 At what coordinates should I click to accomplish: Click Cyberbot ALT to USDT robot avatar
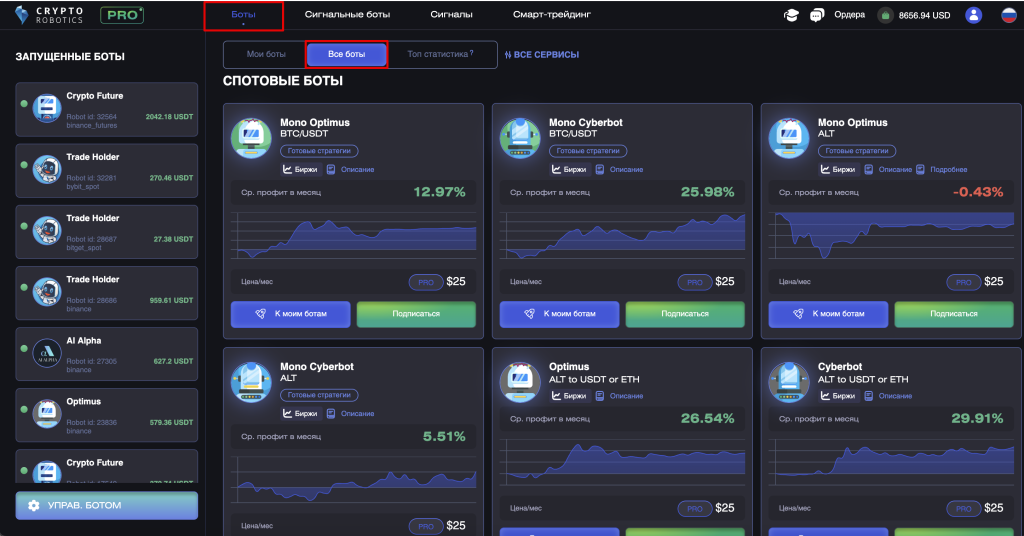coord(789,382)
